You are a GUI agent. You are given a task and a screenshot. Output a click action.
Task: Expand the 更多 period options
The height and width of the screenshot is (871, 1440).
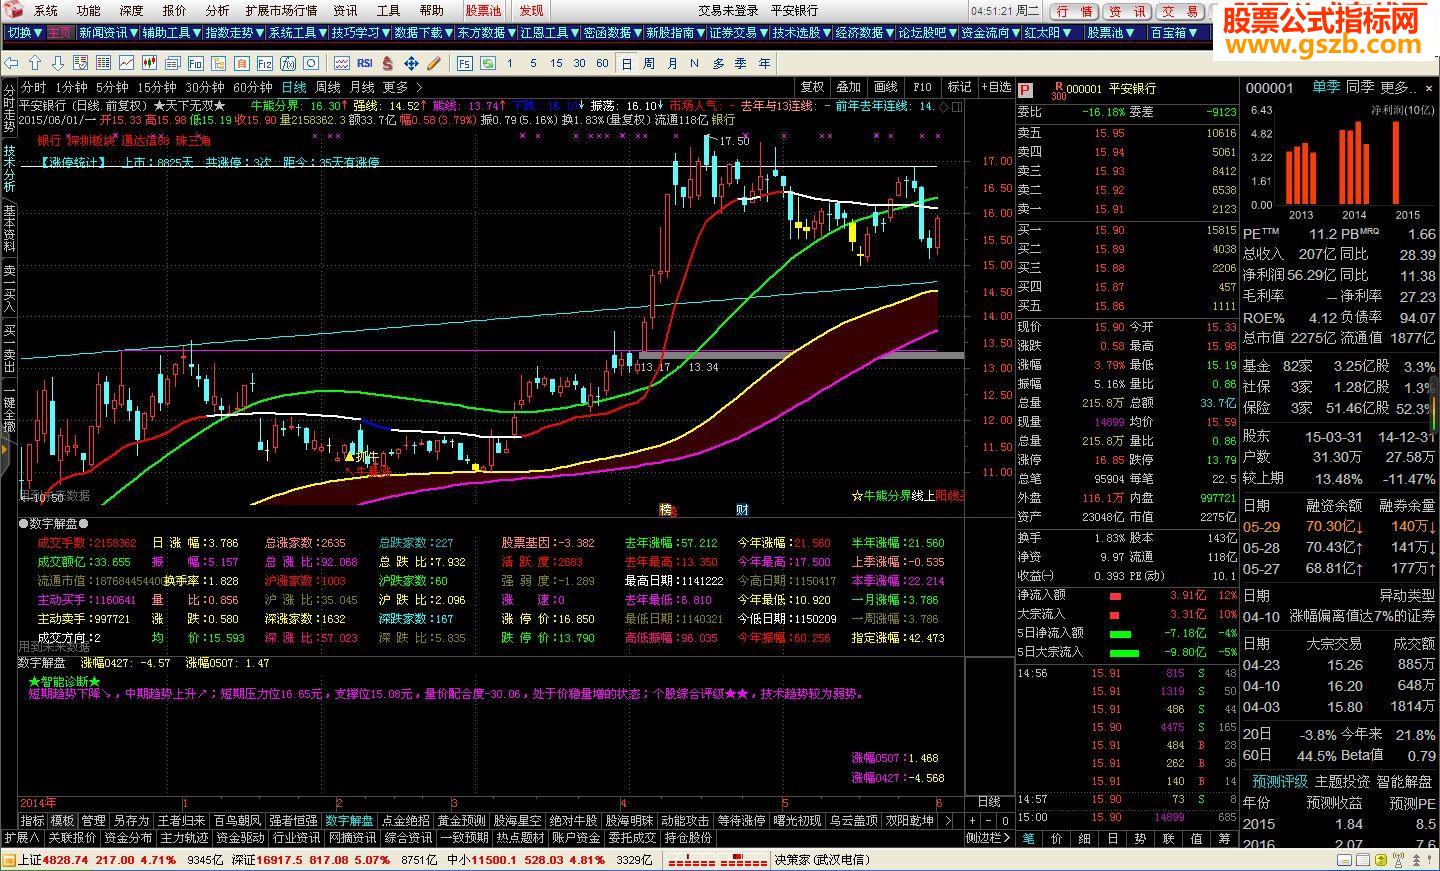click(x=401, y=88)
